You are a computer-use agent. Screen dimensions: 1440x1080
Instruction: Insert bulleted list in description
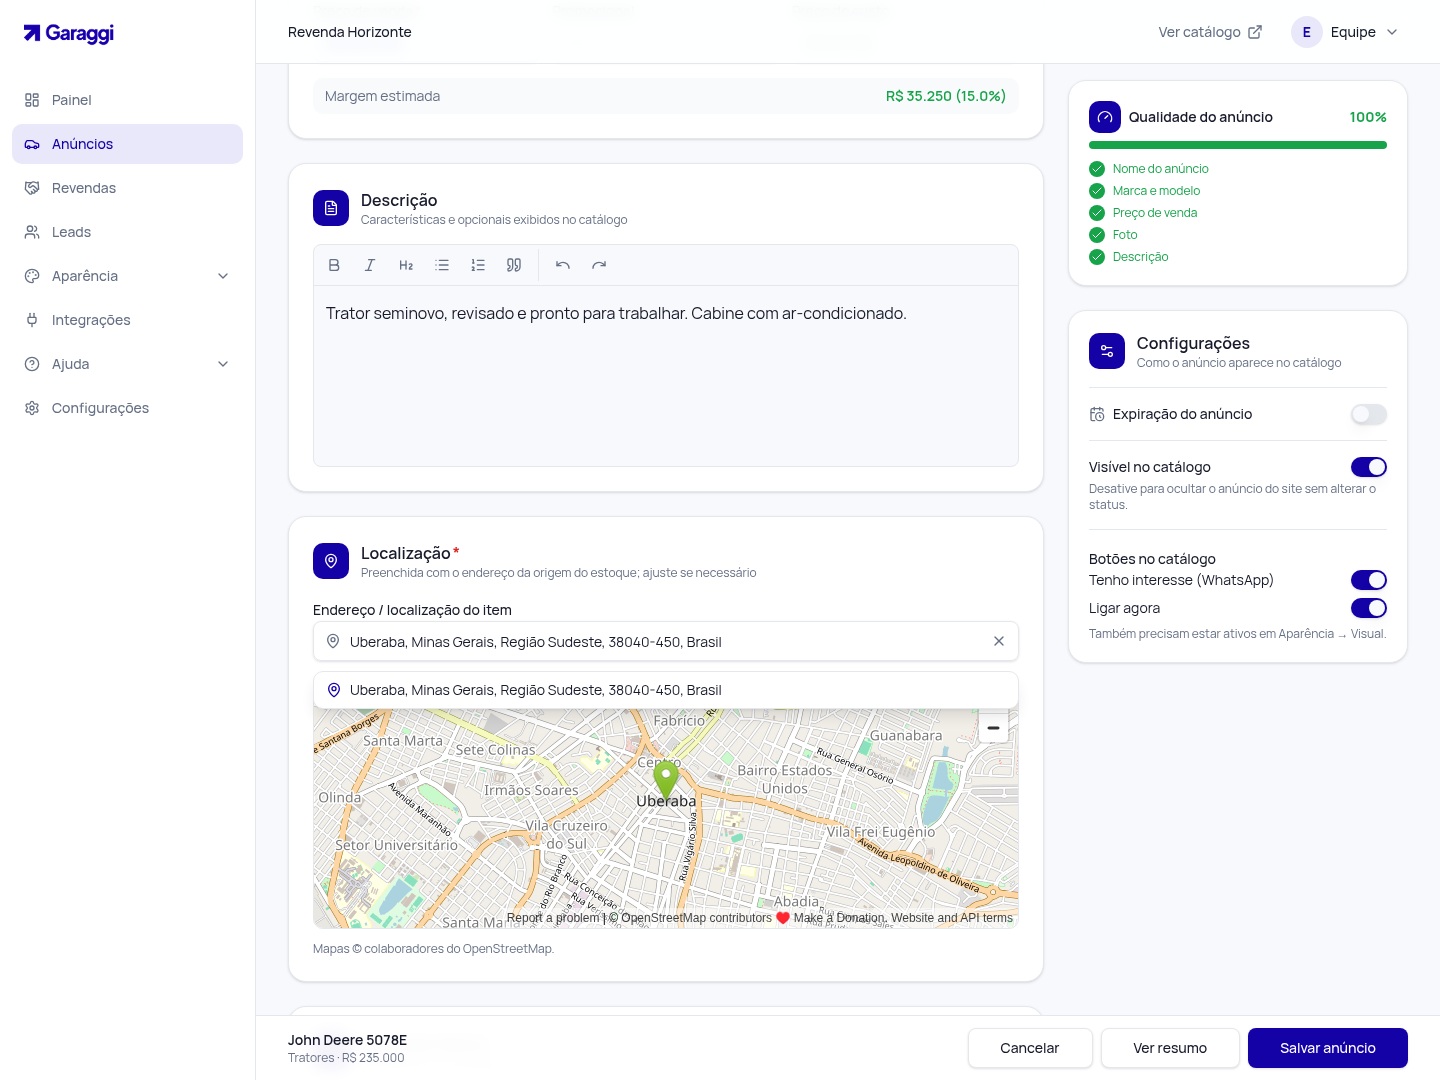pos(442,265)
